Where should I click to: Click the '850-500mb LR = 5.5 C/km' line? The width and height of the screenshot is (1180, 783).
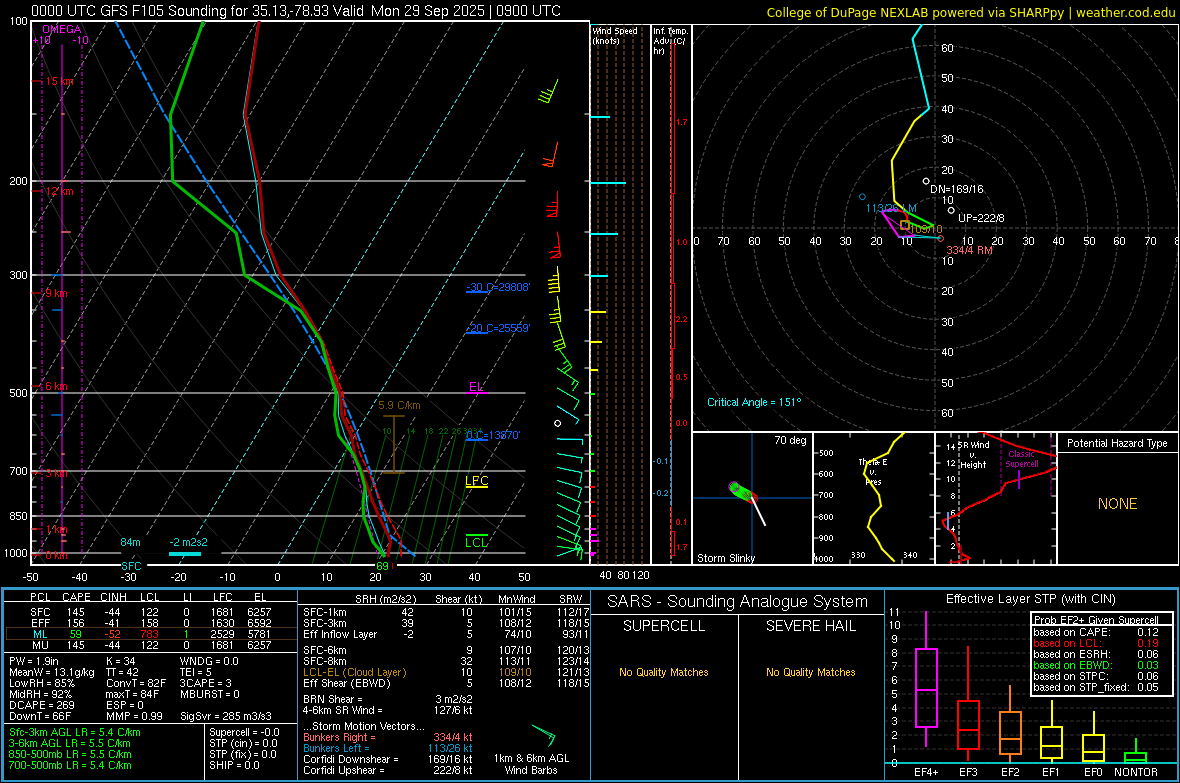[70, 754]
